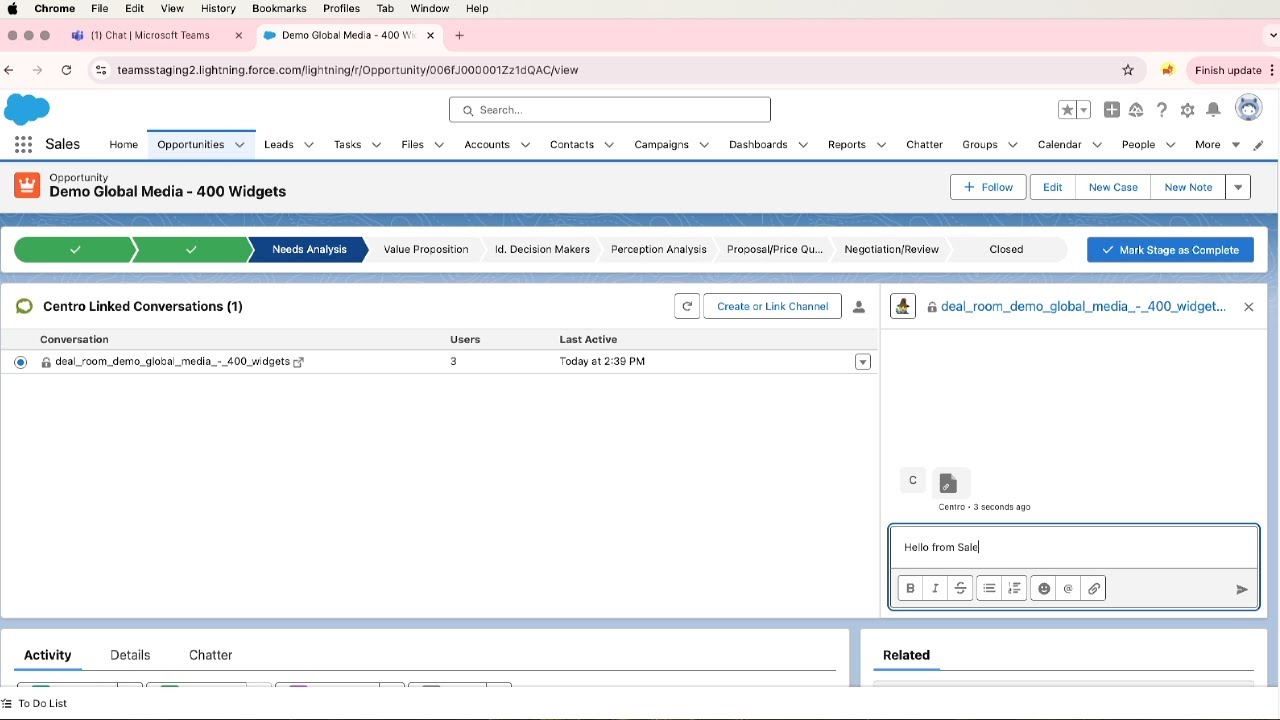Image resolution: width=1280 pixels, height=720 pixels.
Task: Expand the Accounts nav dropdown
Action: (x=525, y=145)
